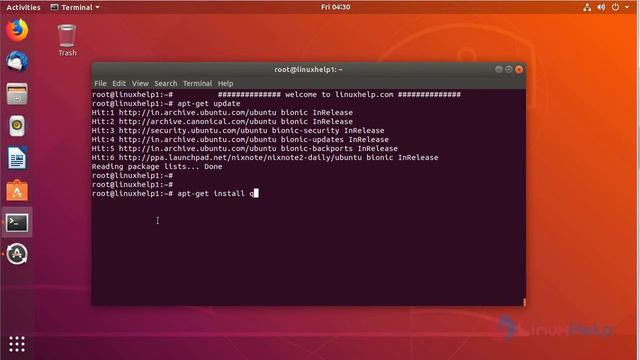Viewport: 640px width, 360px height.
Task: Close the terminal window
Action: click(x=519, y=69)
